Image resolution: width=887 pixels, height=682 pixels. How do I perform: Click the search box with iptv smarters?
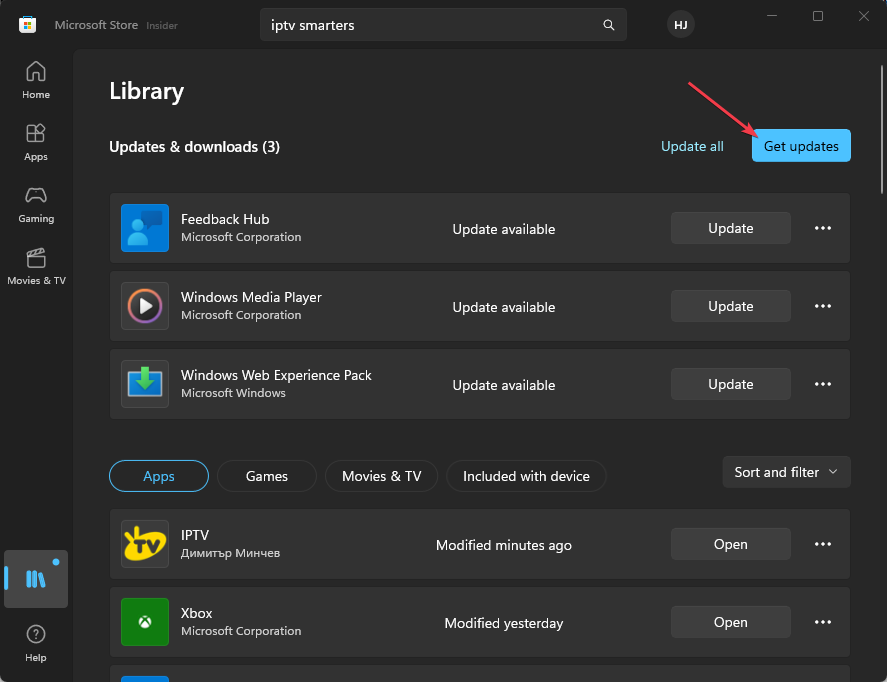coord(443,25)
